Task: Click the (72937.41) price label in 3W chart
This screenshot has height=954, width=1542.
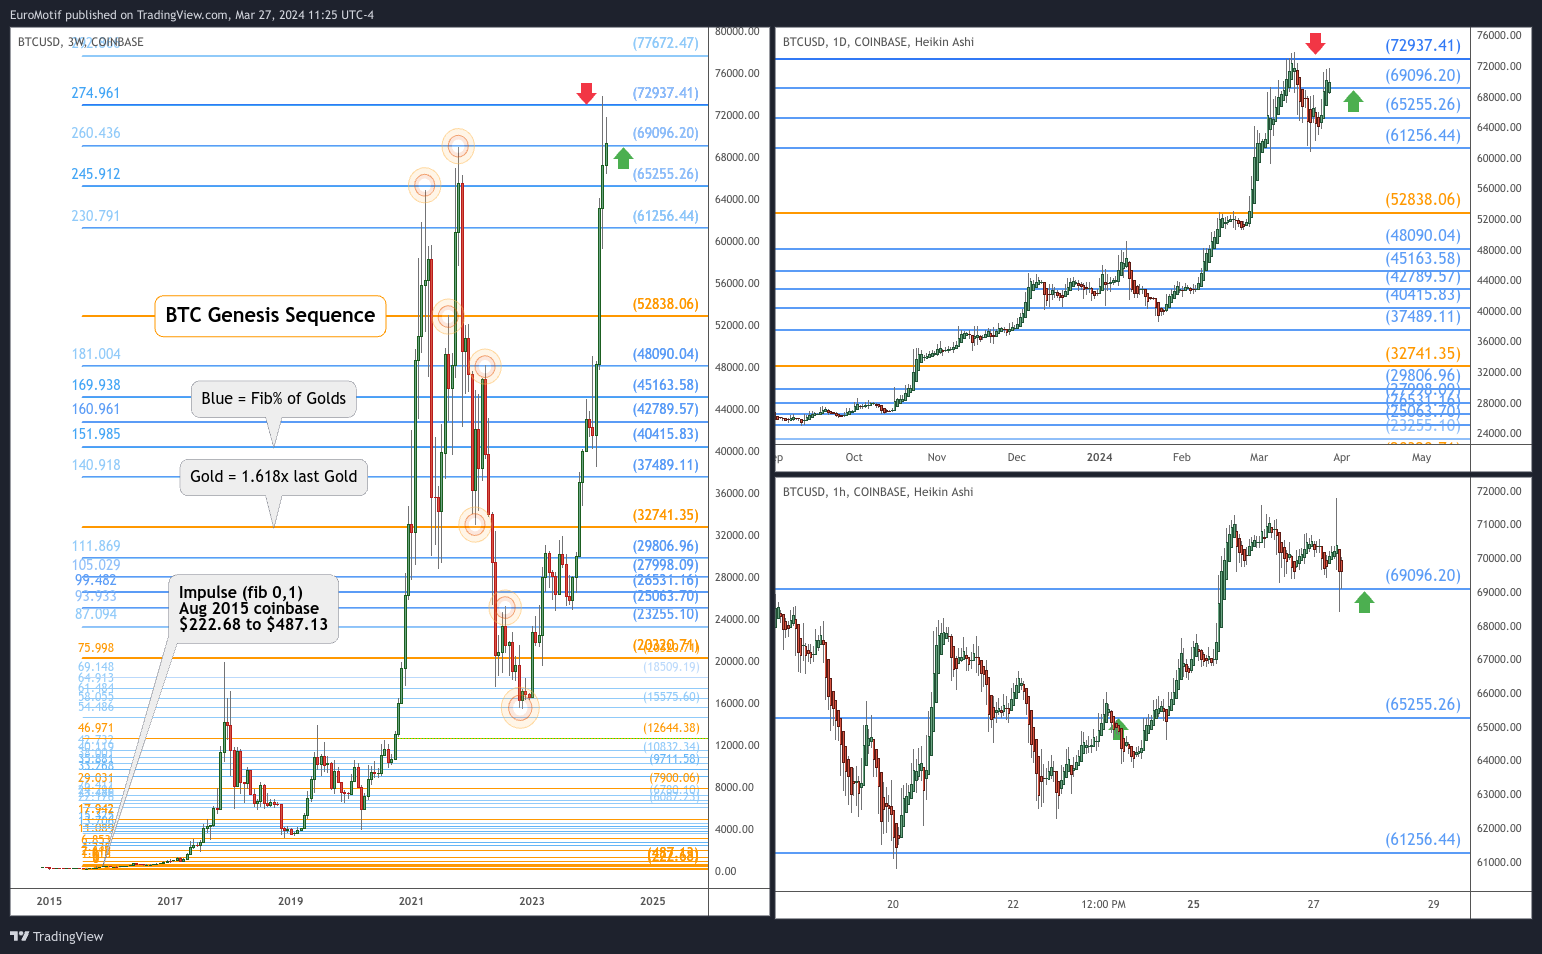Action: point(666,93)
